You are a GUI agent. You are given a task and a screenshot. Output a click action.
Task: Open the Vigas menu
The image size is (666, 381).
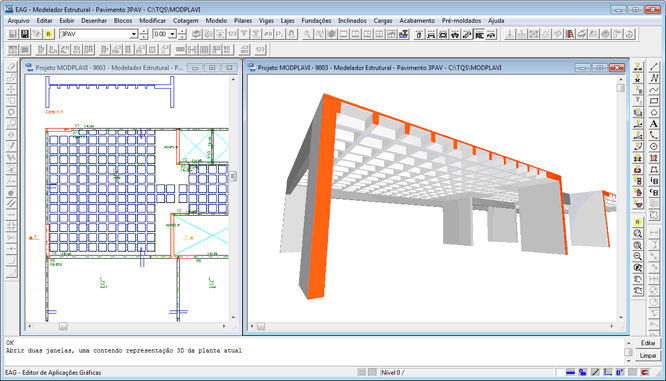pyautogui.click(x=266, y=20)
